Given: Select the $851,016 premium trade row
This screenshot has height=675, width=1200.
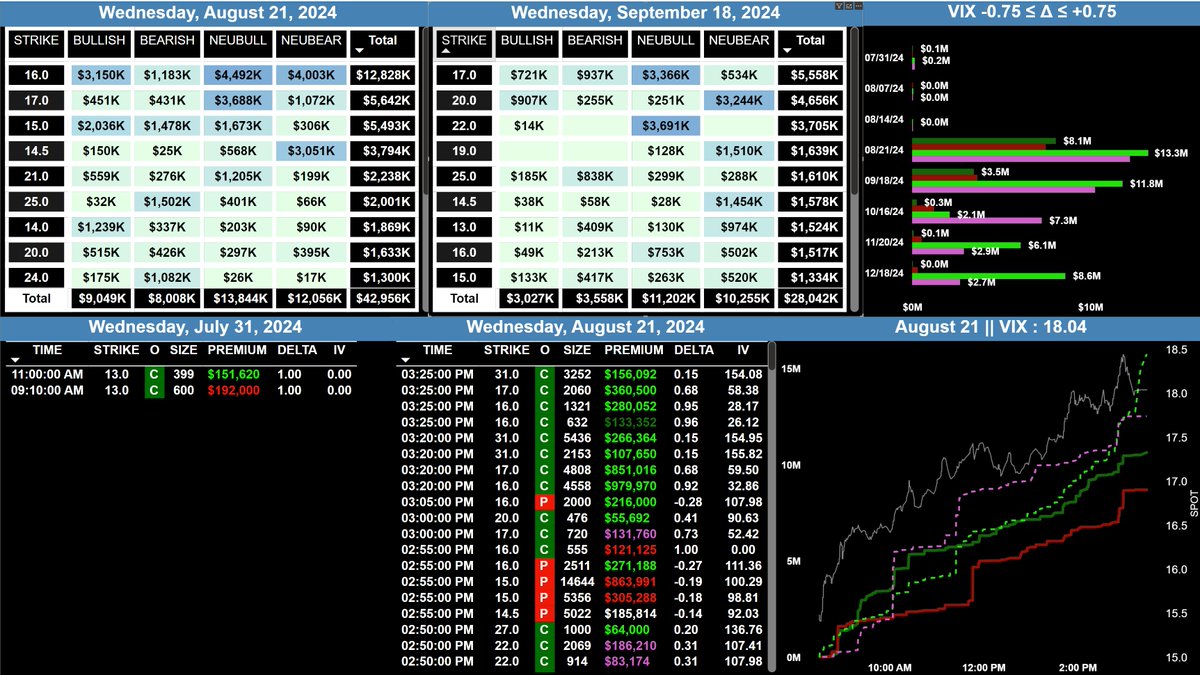Looking at the screenshot, I should pos(581,470).
